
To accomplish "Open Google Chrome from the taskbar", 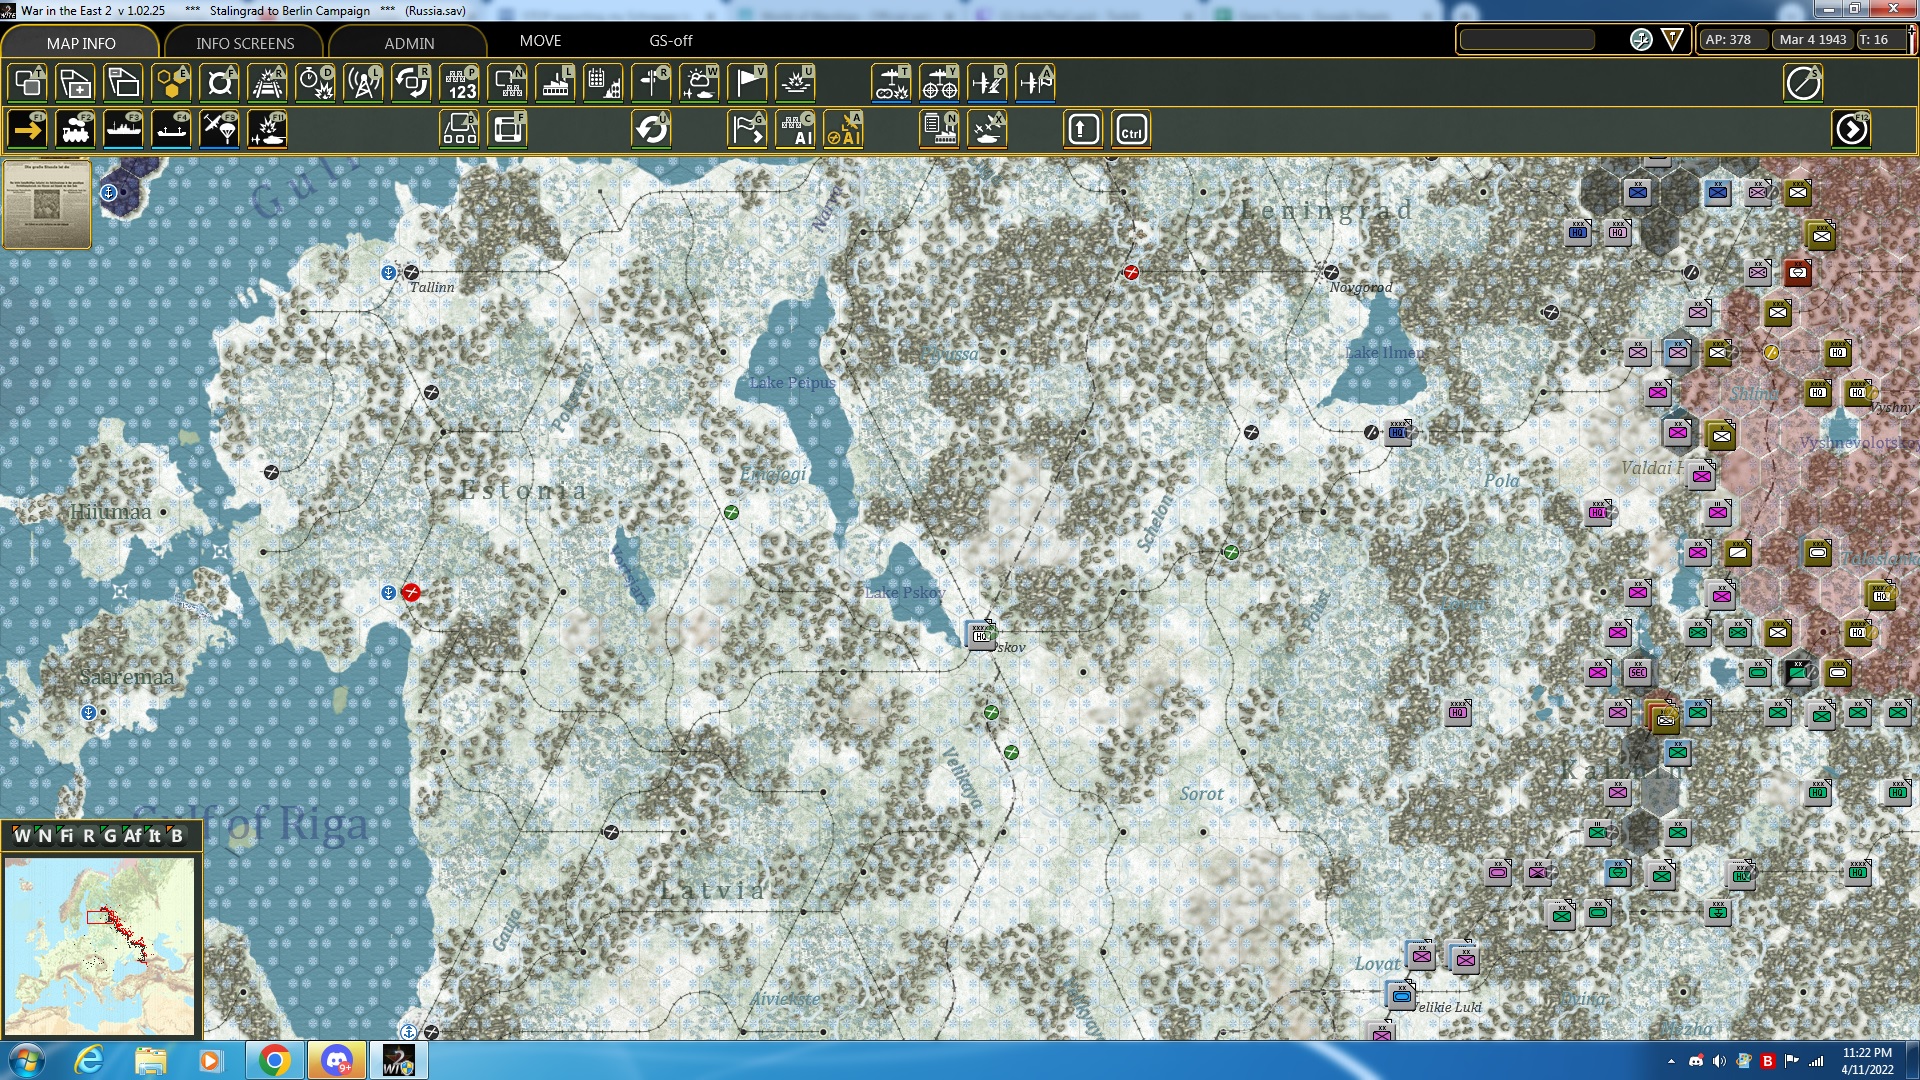I will click(x=274, y=1060).
